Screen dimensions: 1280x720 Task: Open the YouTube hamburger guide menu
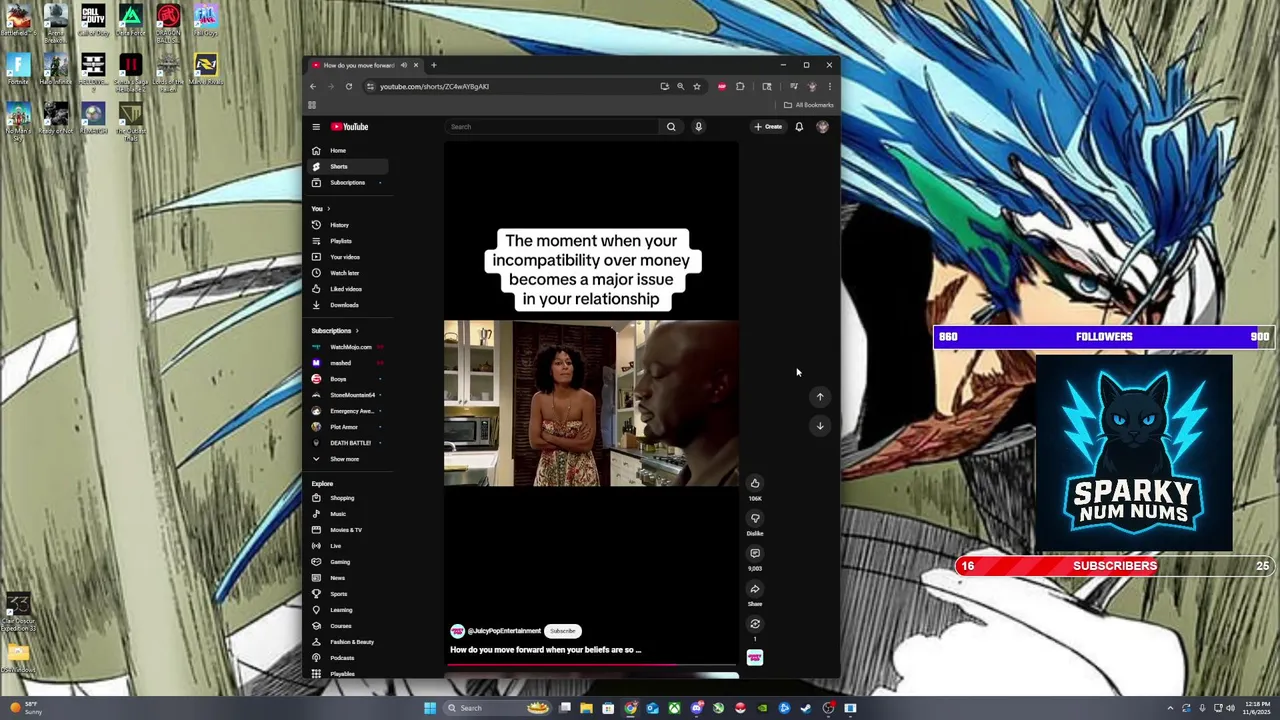(316, 127)
